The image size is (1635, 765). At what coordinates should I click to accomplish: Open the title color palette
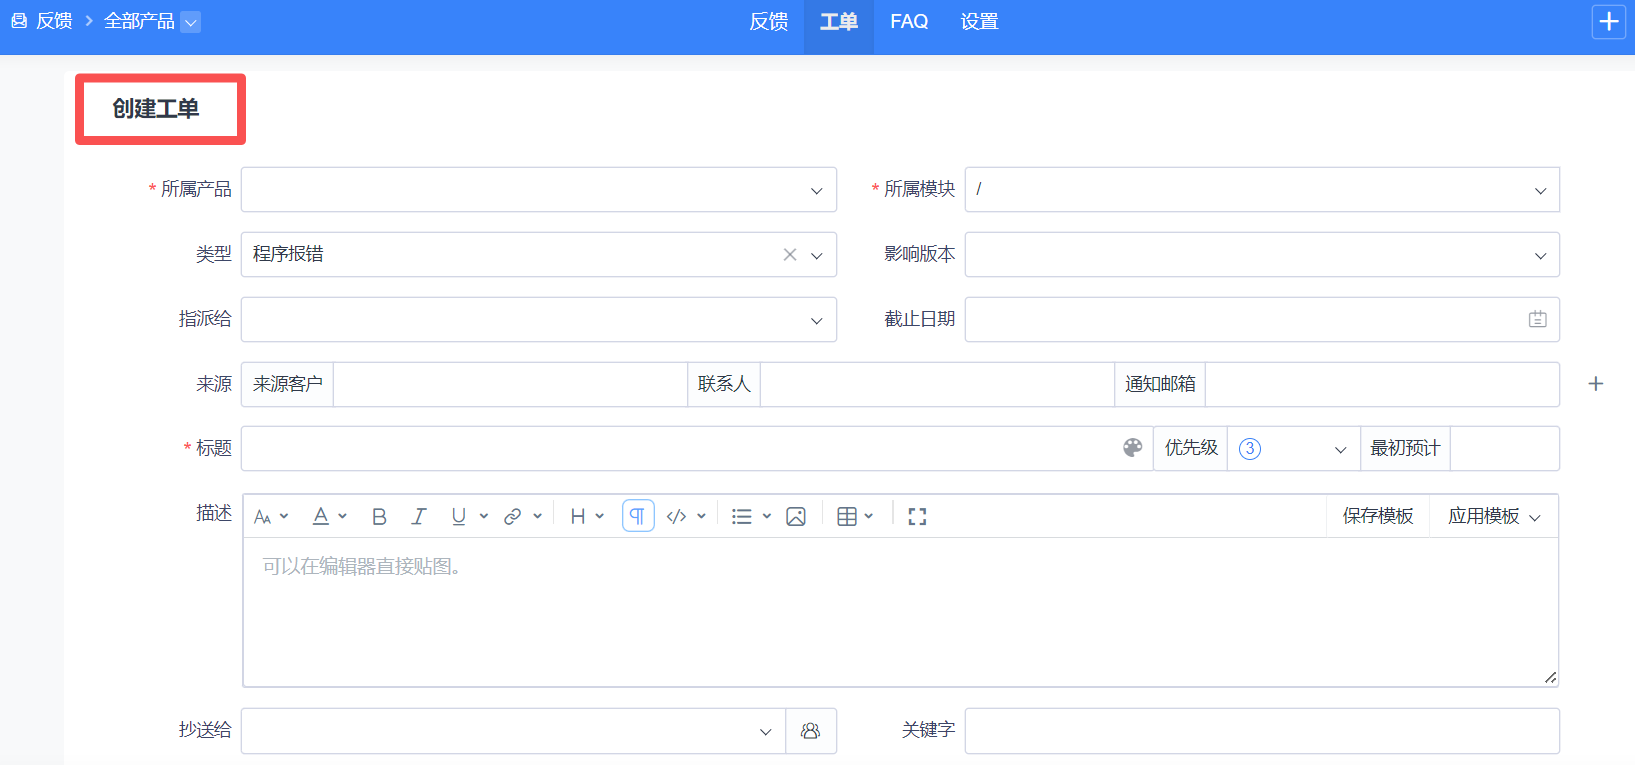coord(1132,448)
